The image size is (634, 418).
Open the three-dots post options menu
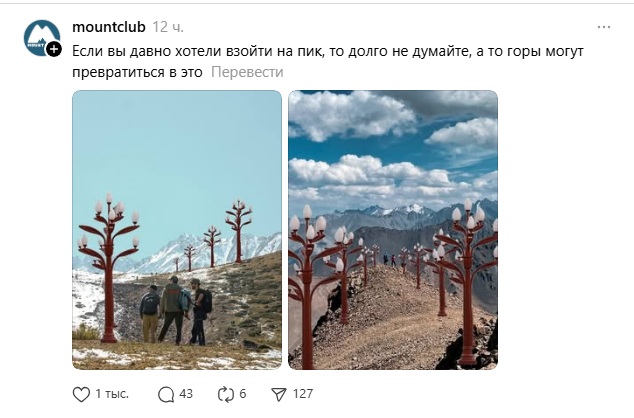[604, 27]
